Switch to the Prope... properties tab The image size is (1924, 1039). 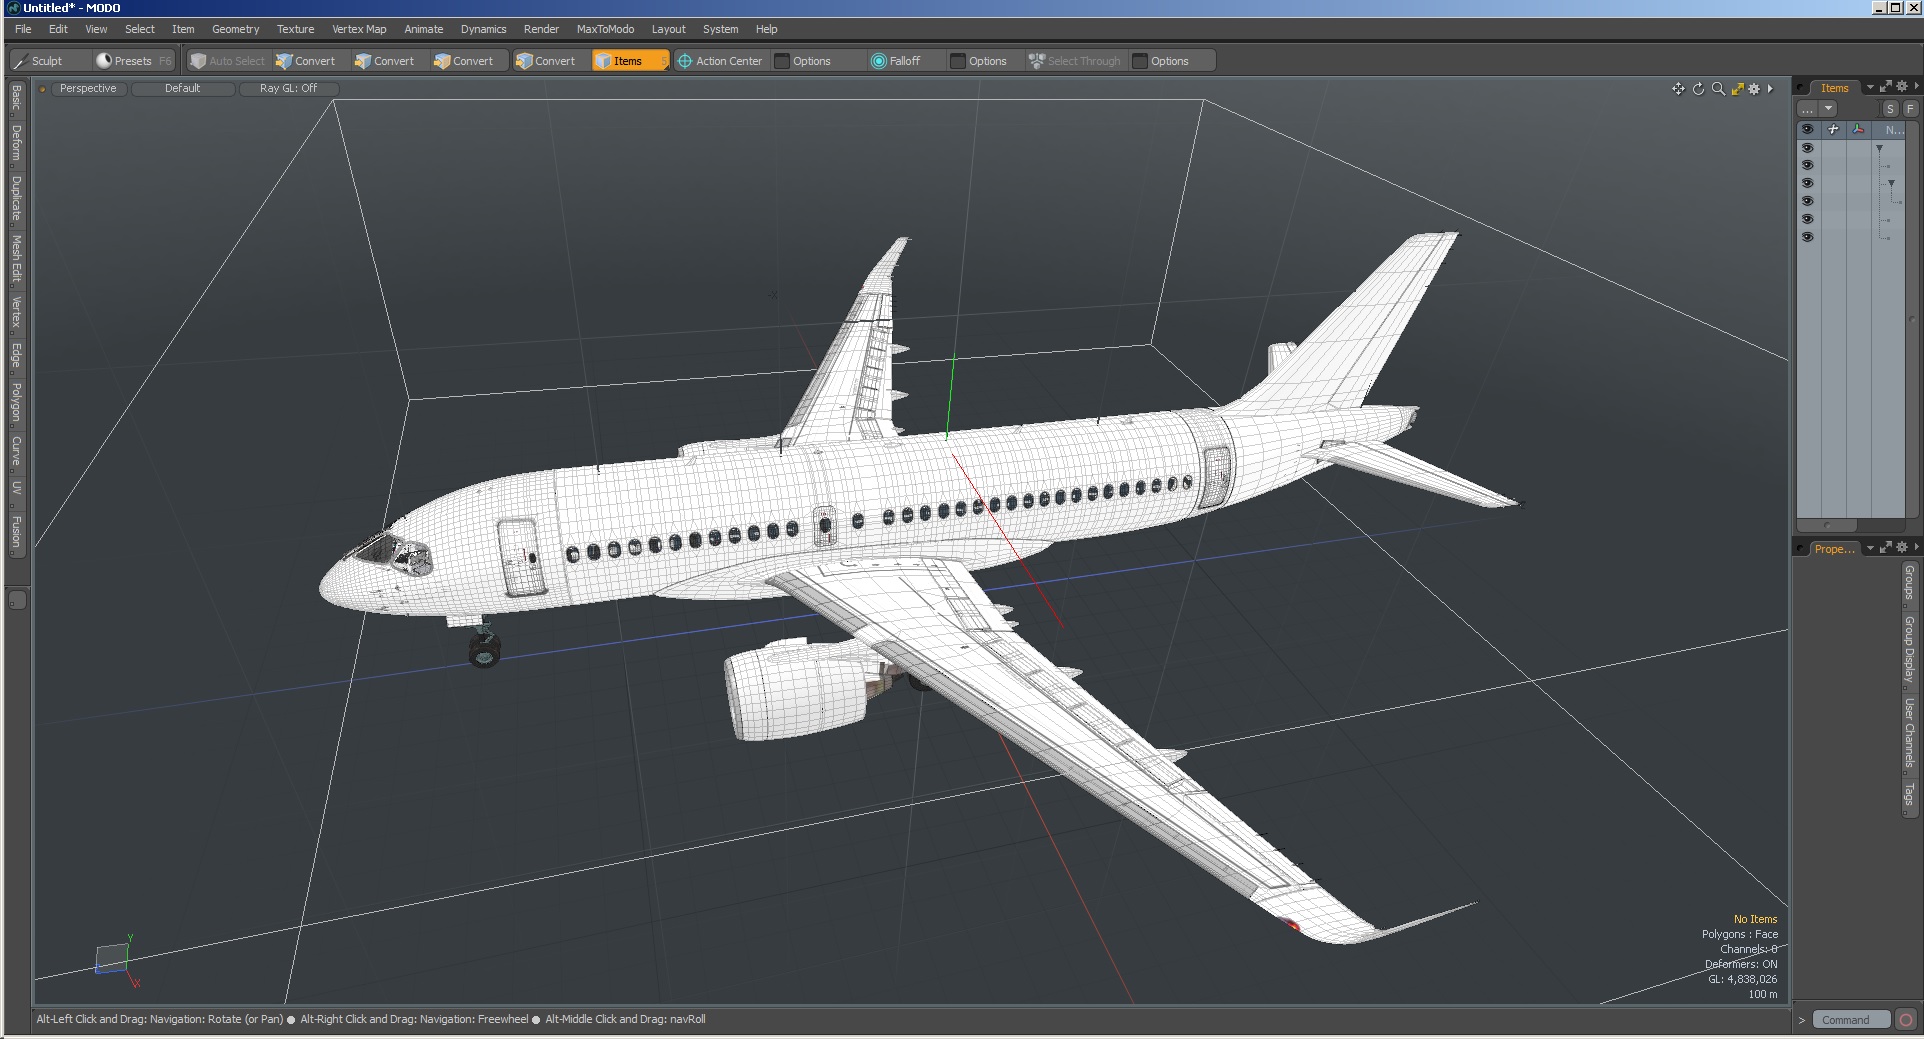coord(1834,549)
